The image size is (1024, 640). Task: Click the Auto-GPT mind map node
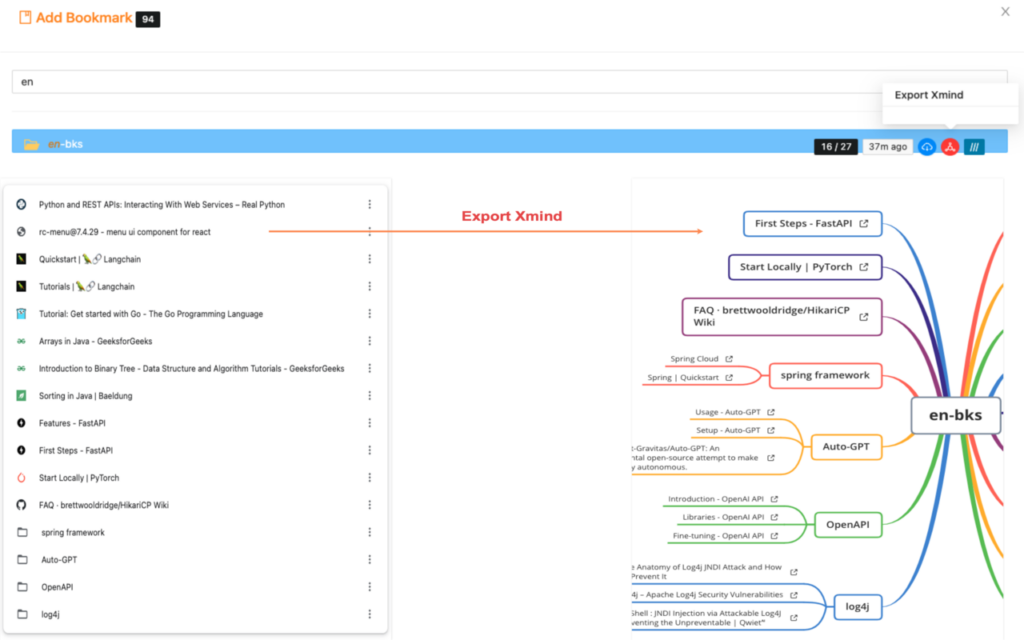pyautogui.click(x=846, y=447)
